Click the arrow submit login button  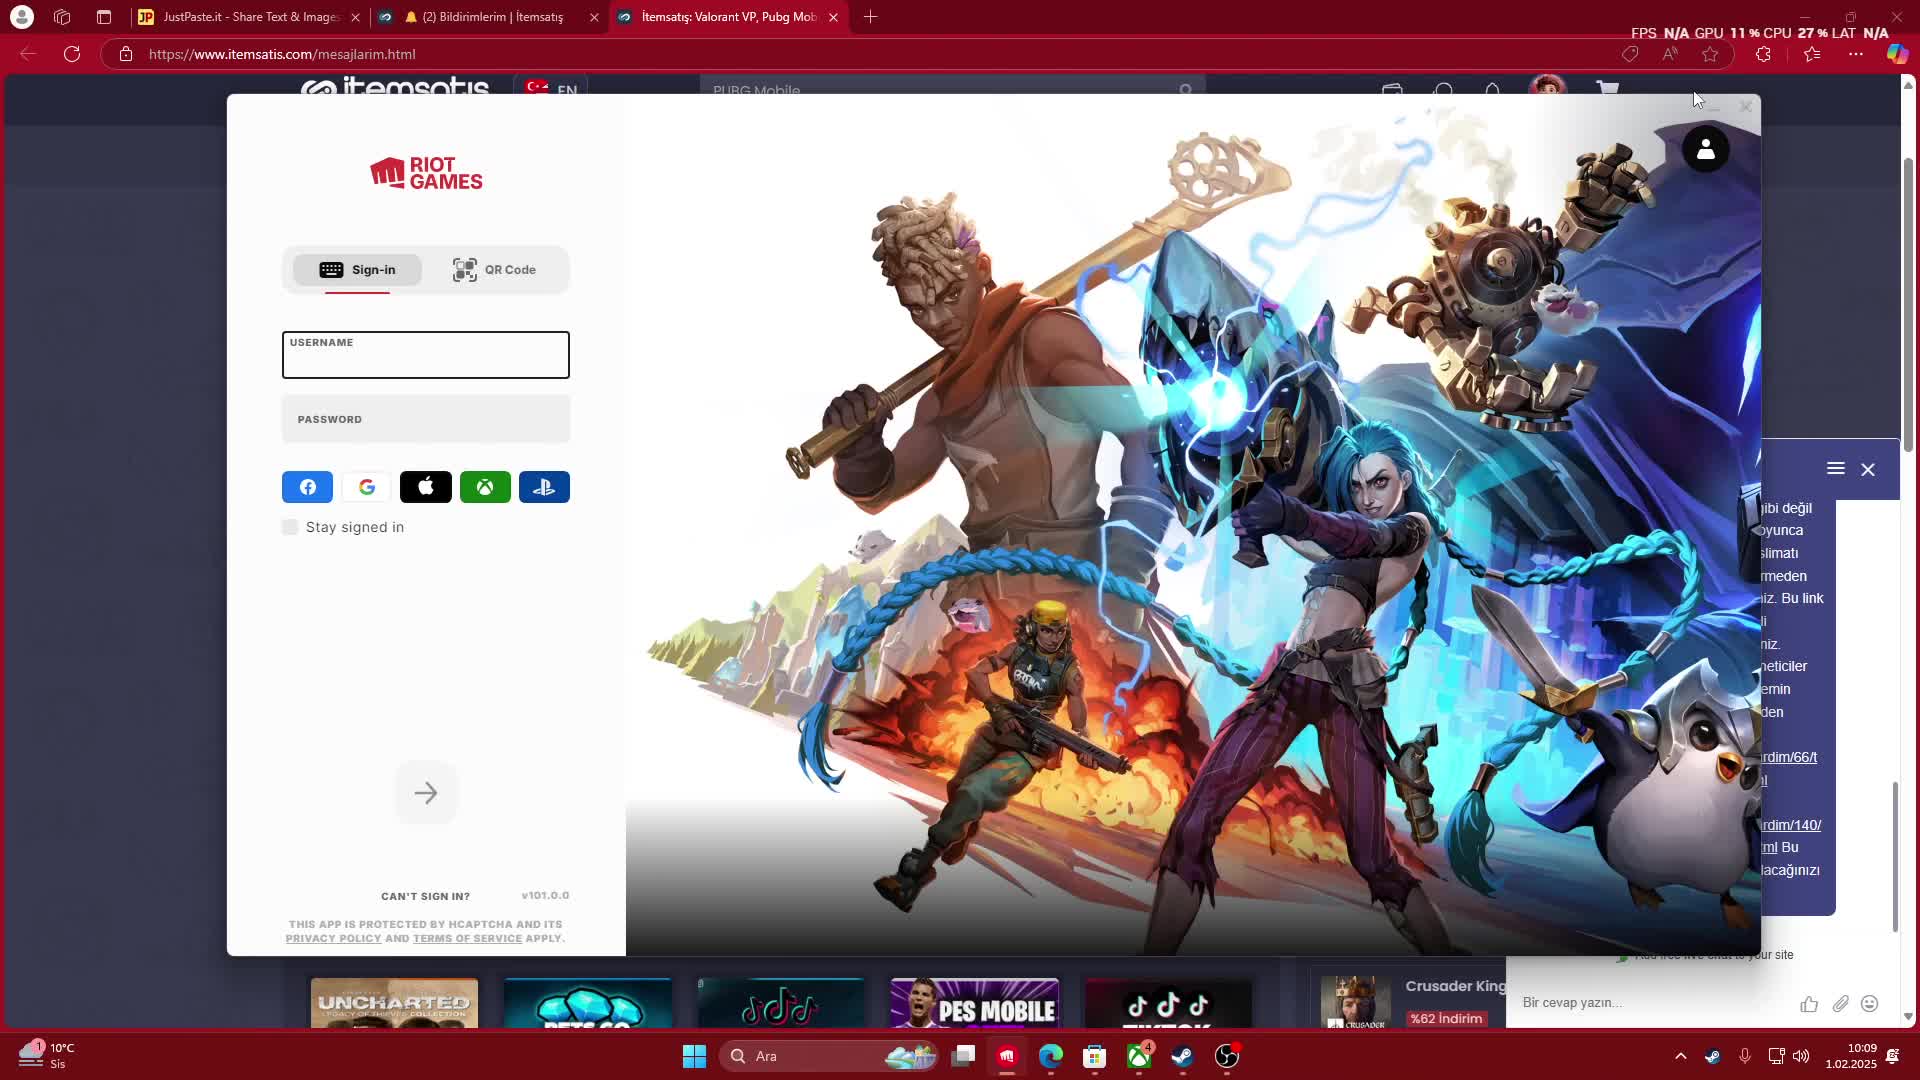click(426, 793)
